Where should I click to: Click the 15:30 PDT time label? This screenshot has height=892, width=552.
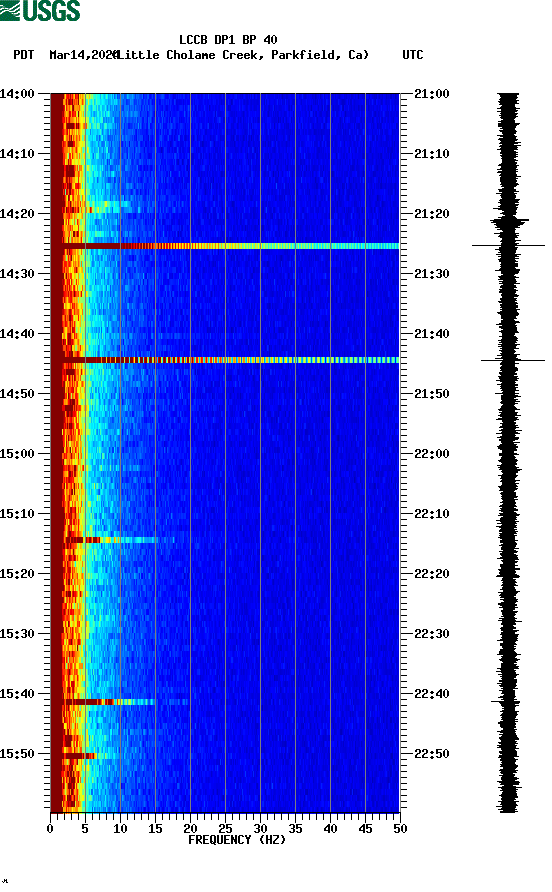click(18, 634)
